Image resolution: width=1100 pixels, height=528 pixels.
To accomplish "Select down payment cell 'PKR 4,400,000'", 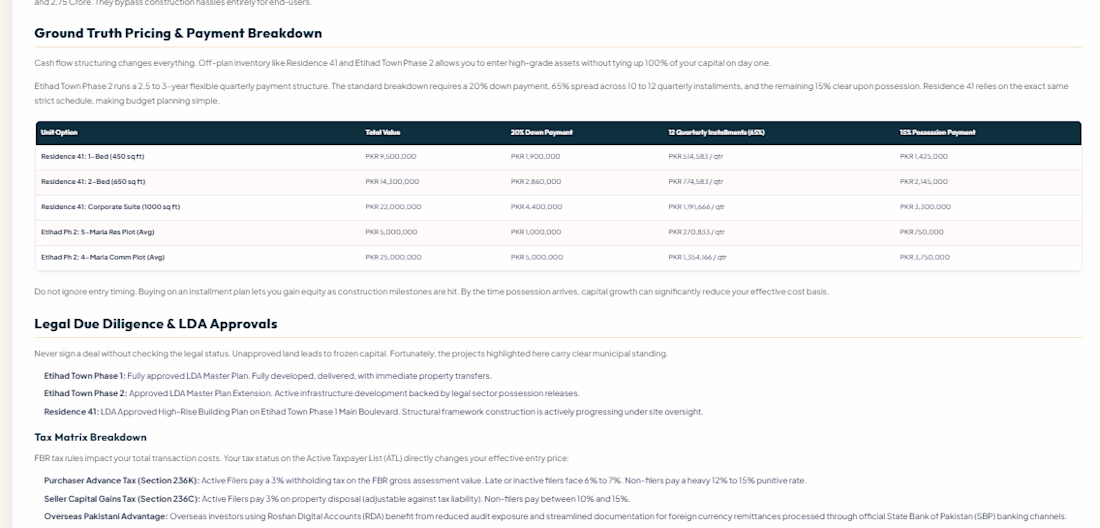I will tap(537, 207).
